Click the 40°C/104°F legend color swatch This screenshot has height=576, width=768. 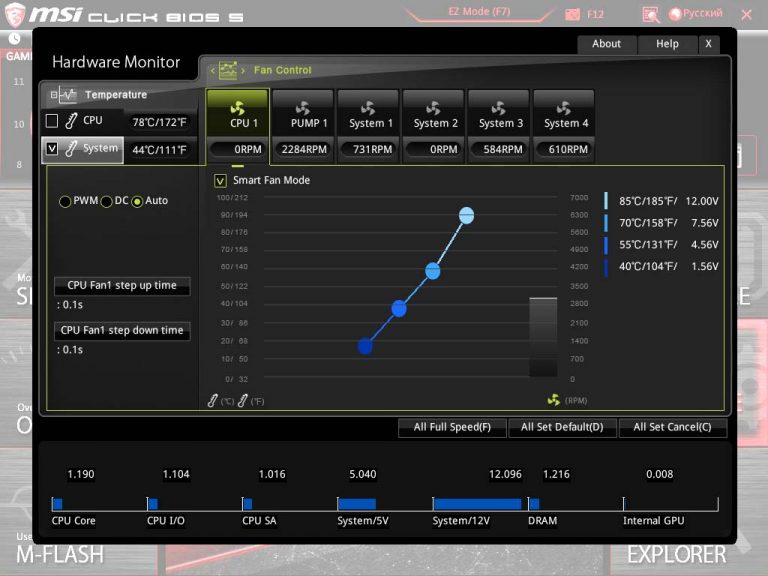[606, 267]
